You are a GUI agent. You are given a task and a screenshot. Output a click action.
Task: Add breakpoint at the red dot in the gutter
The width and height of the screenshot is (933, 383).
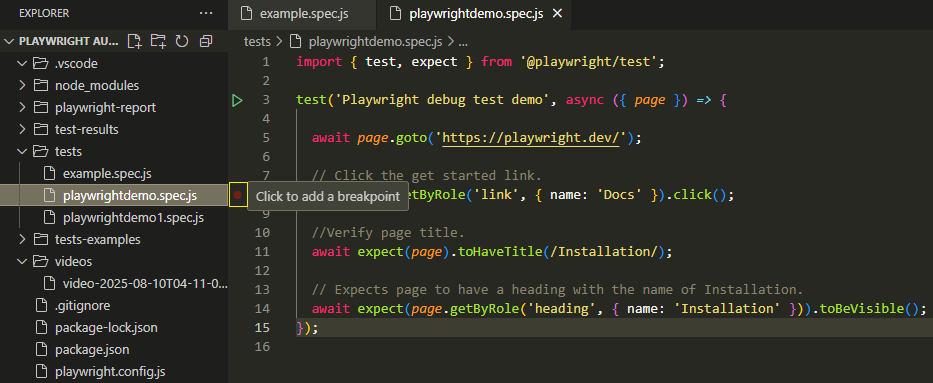pyautogui.click(x=238, y=194)
